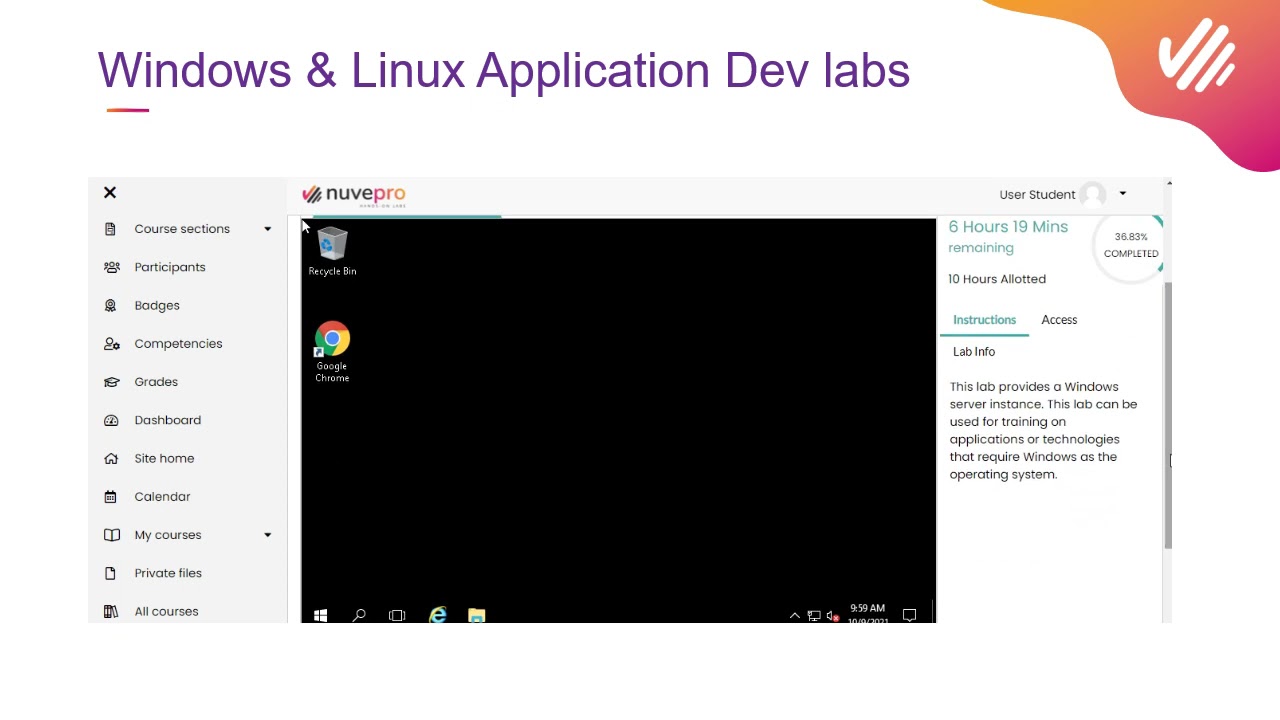Open the Competencies link

click(x=178, y=344)
